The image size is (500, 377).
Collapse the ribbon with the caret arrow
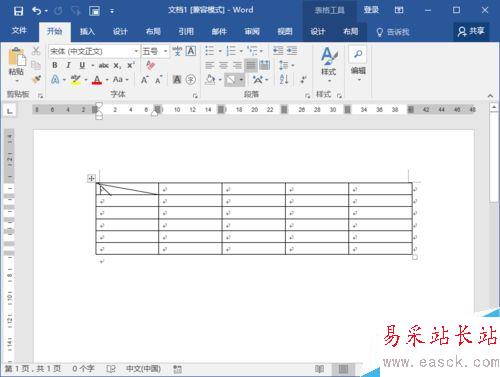(x=490, y=96)
